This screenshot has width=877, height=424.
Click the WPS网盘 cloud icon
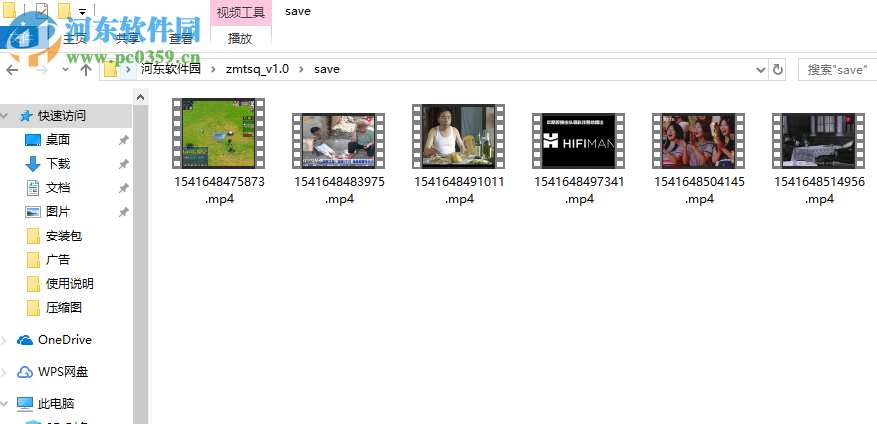point(25,372)
